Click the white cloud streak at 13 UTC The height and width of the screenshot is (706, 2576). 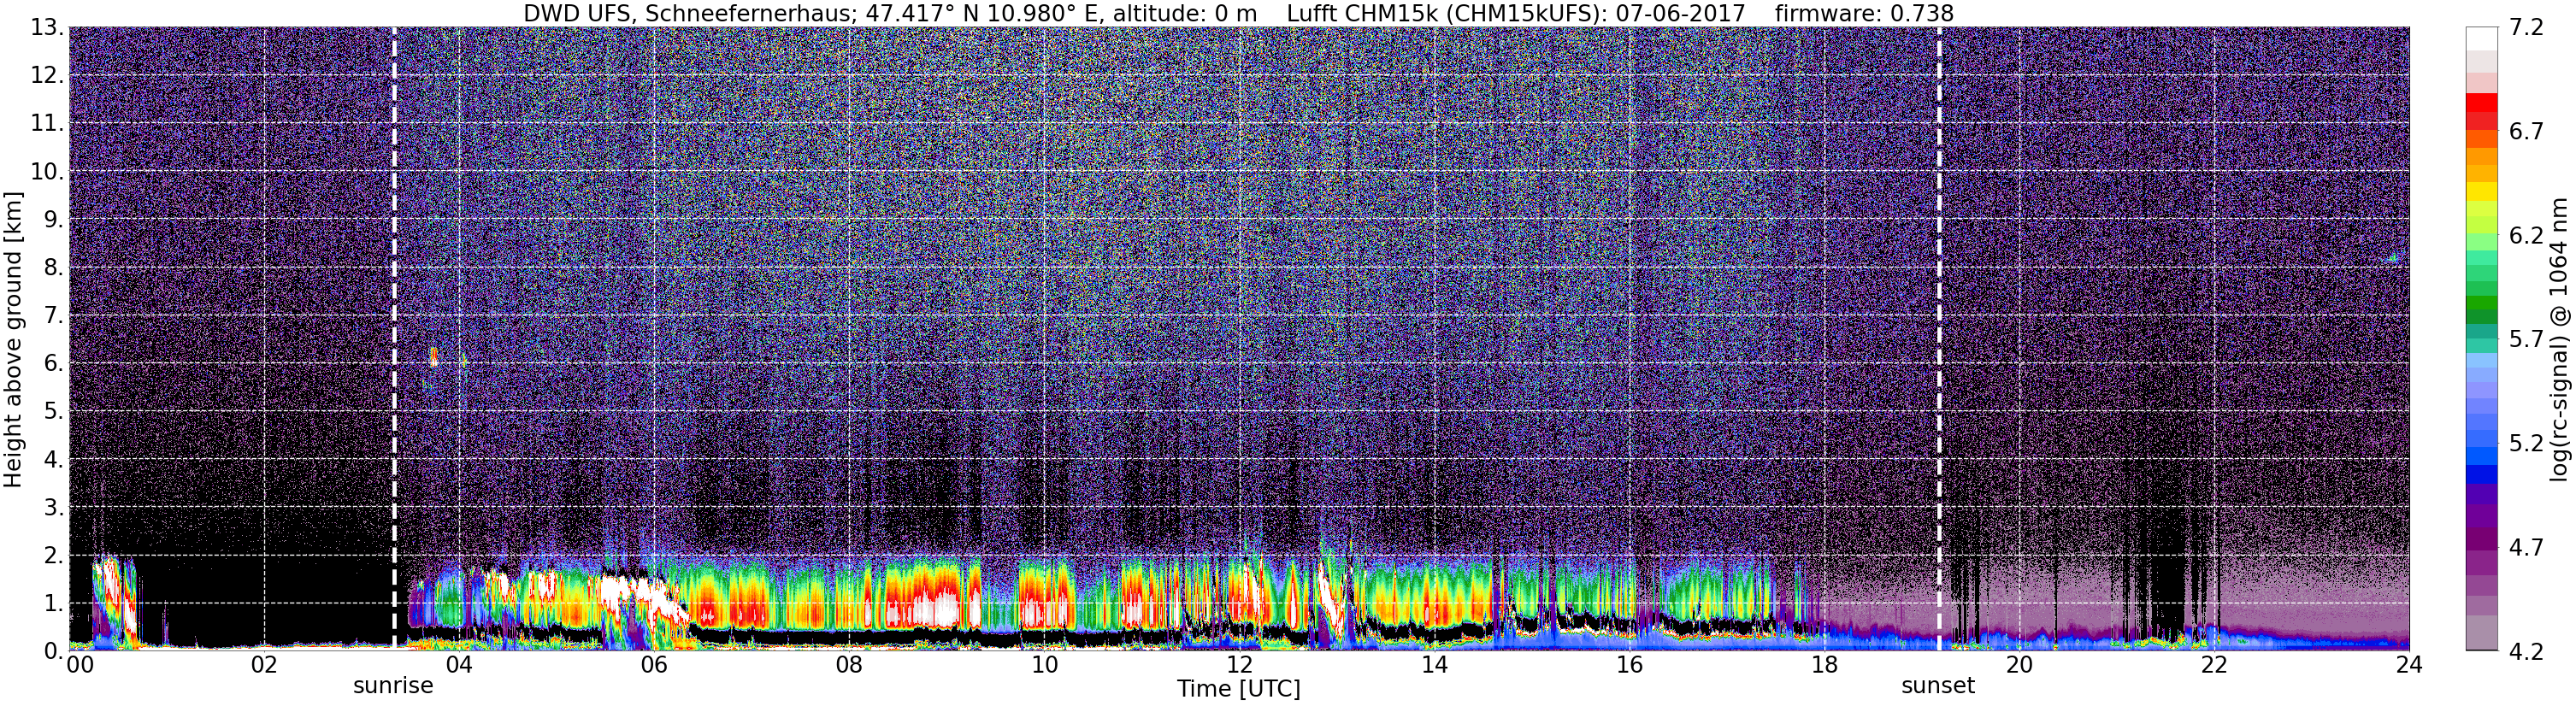tap(1330, 597)
